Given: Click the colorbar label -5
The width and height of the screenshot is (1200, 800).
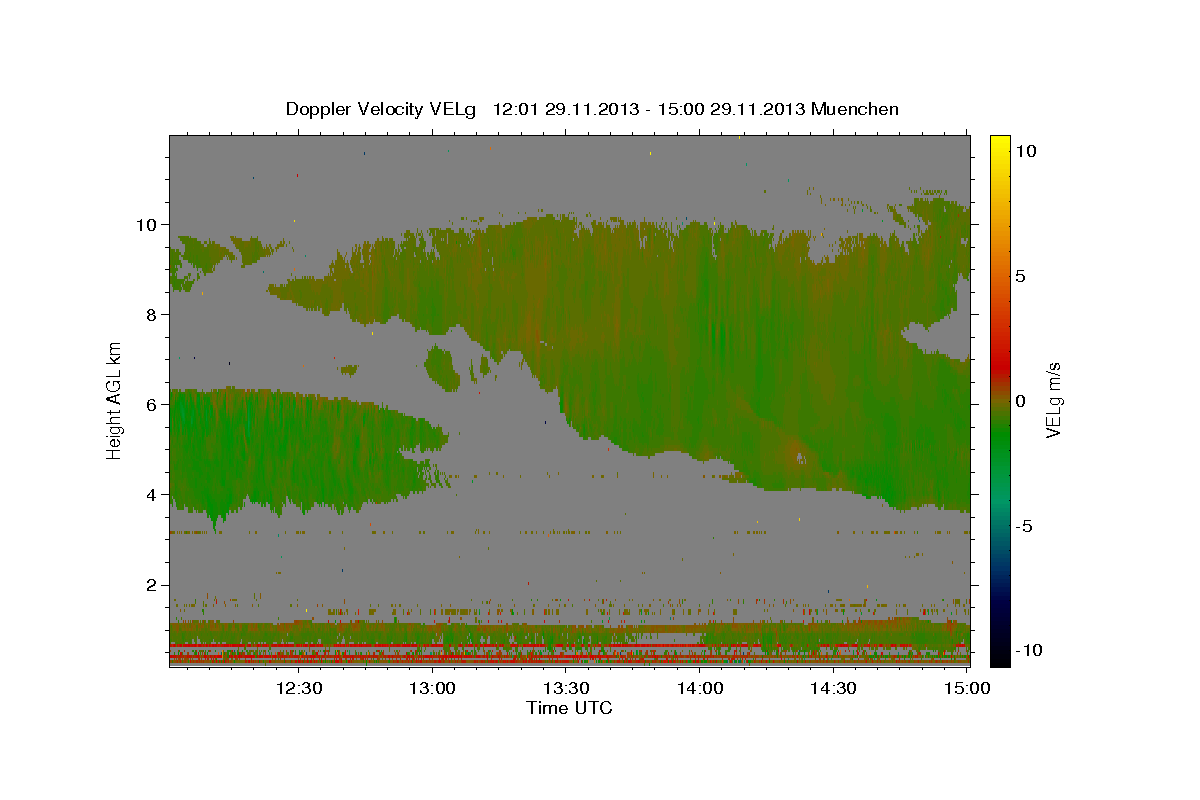Looking at the screenshot, I should click(x=1023, y=526).
